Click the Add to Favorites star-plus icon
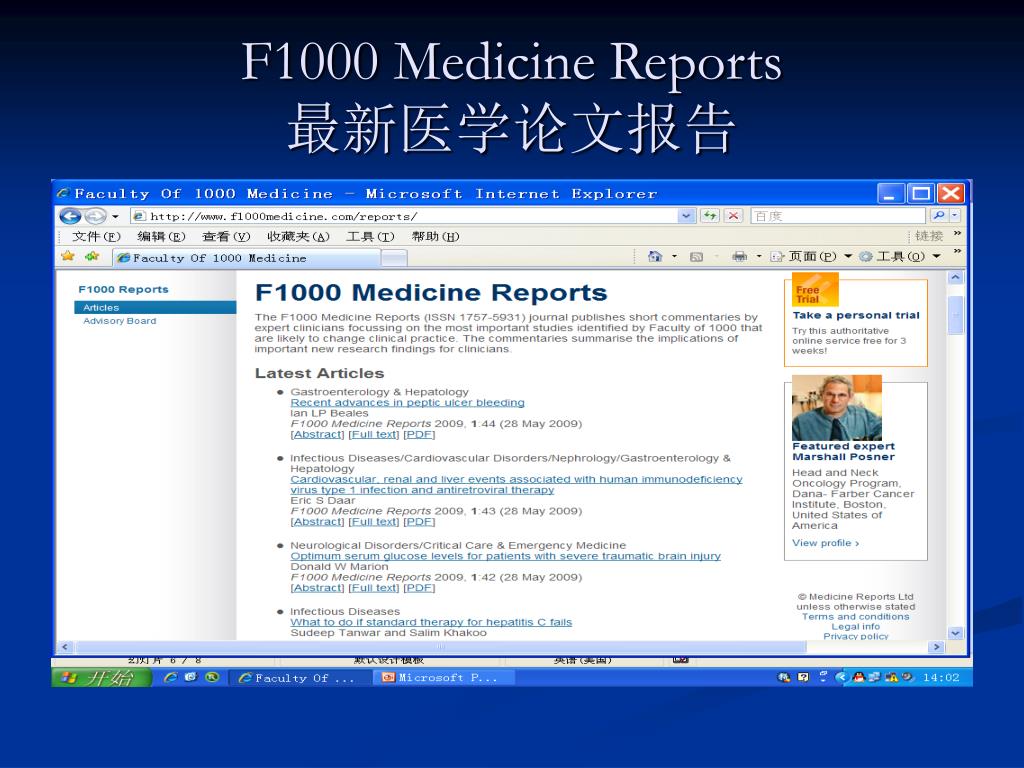Screen dimensions: 1024x768 tap(92, 256)
